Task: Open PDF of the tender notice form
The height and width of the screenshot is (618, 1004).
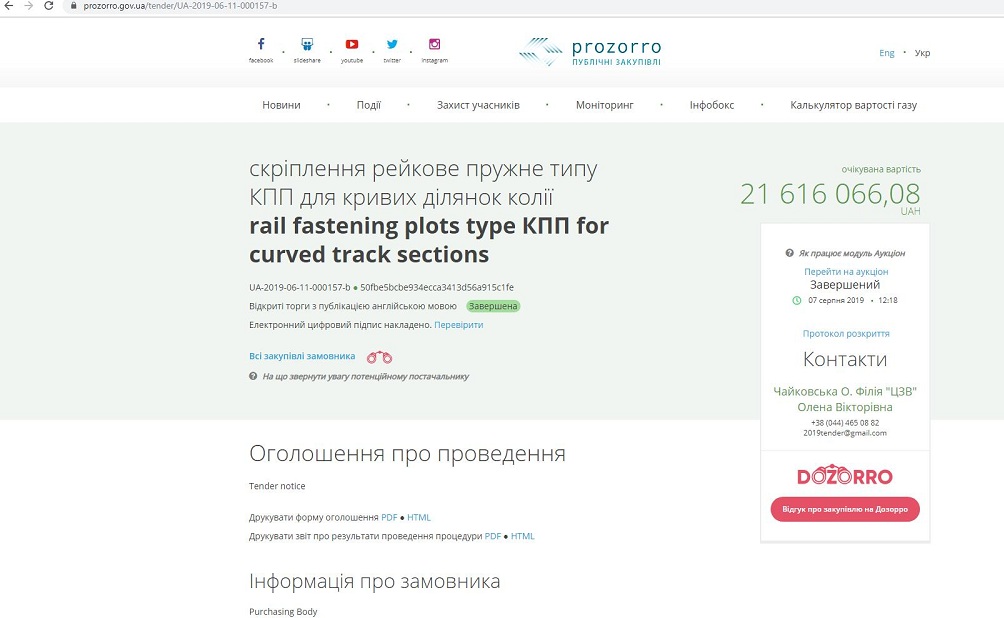Action: (389, 518)
